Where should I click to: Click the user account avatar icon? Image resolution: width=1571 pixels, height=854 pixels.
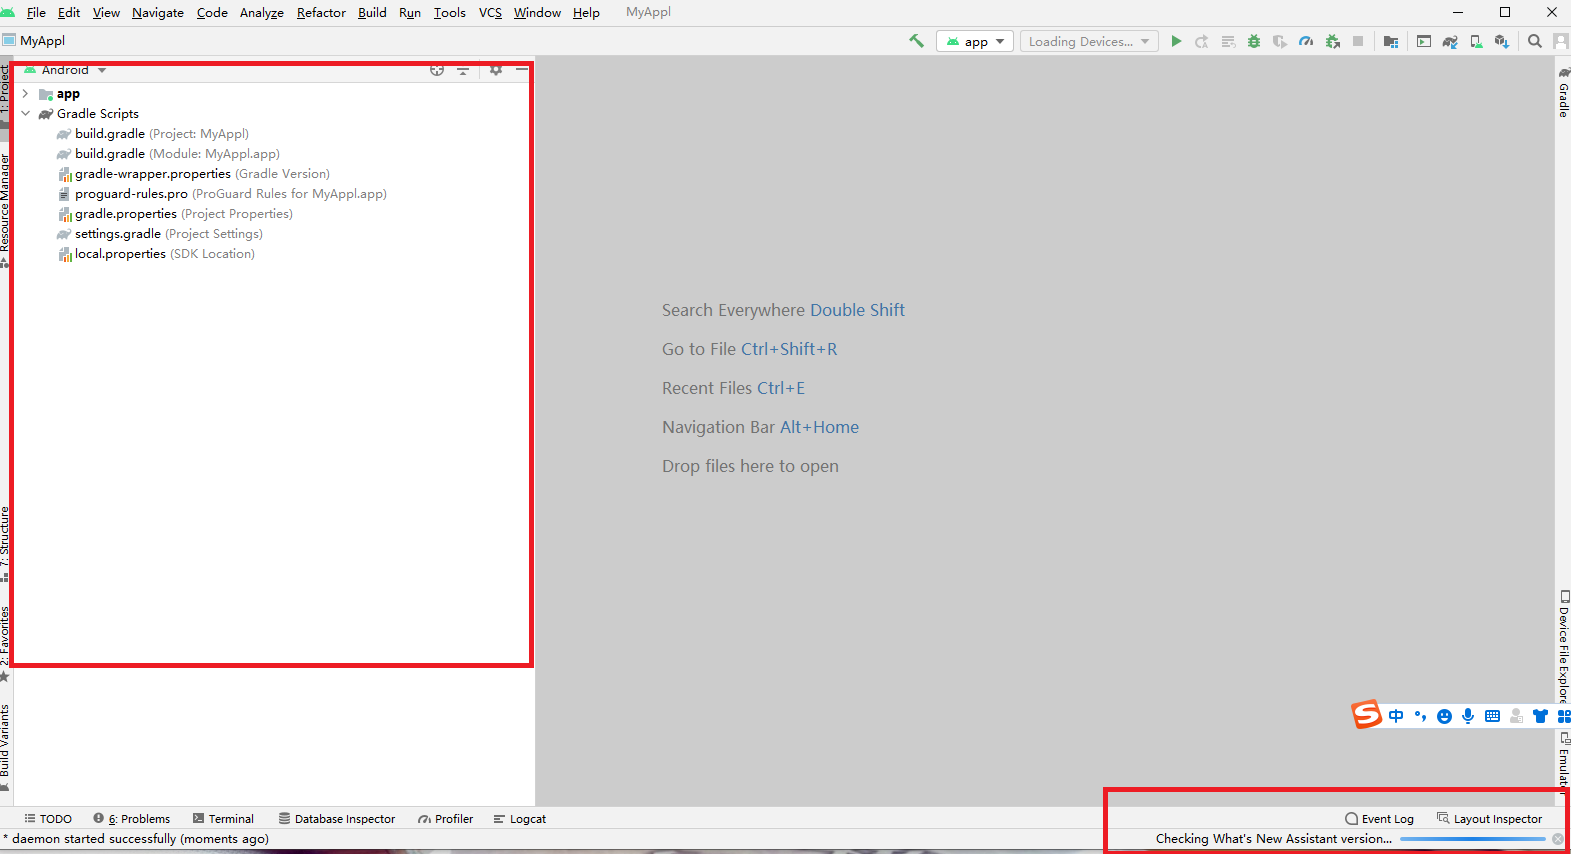pyautogui.click(x=1561, y=41)
